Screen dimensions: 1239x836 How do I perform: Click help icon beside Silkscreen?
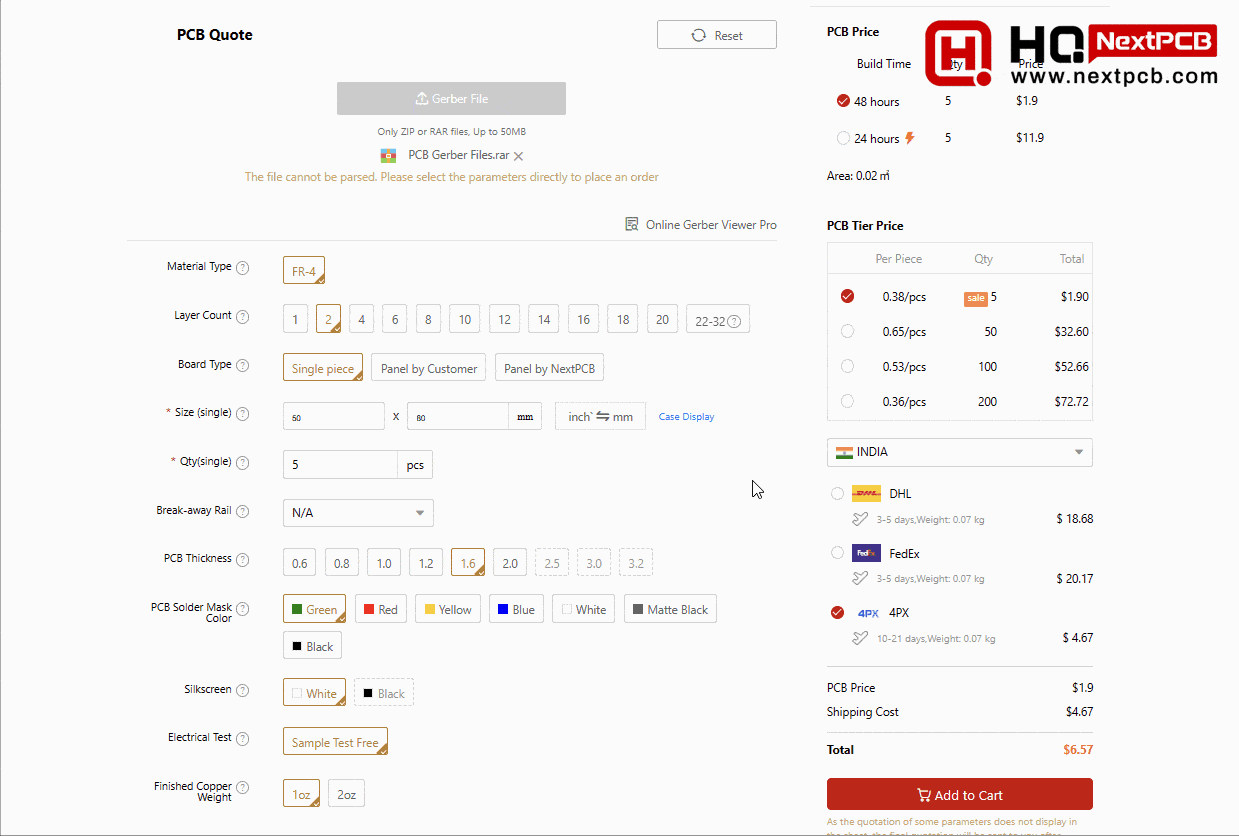pyautogui.click(x=242, y=691)
